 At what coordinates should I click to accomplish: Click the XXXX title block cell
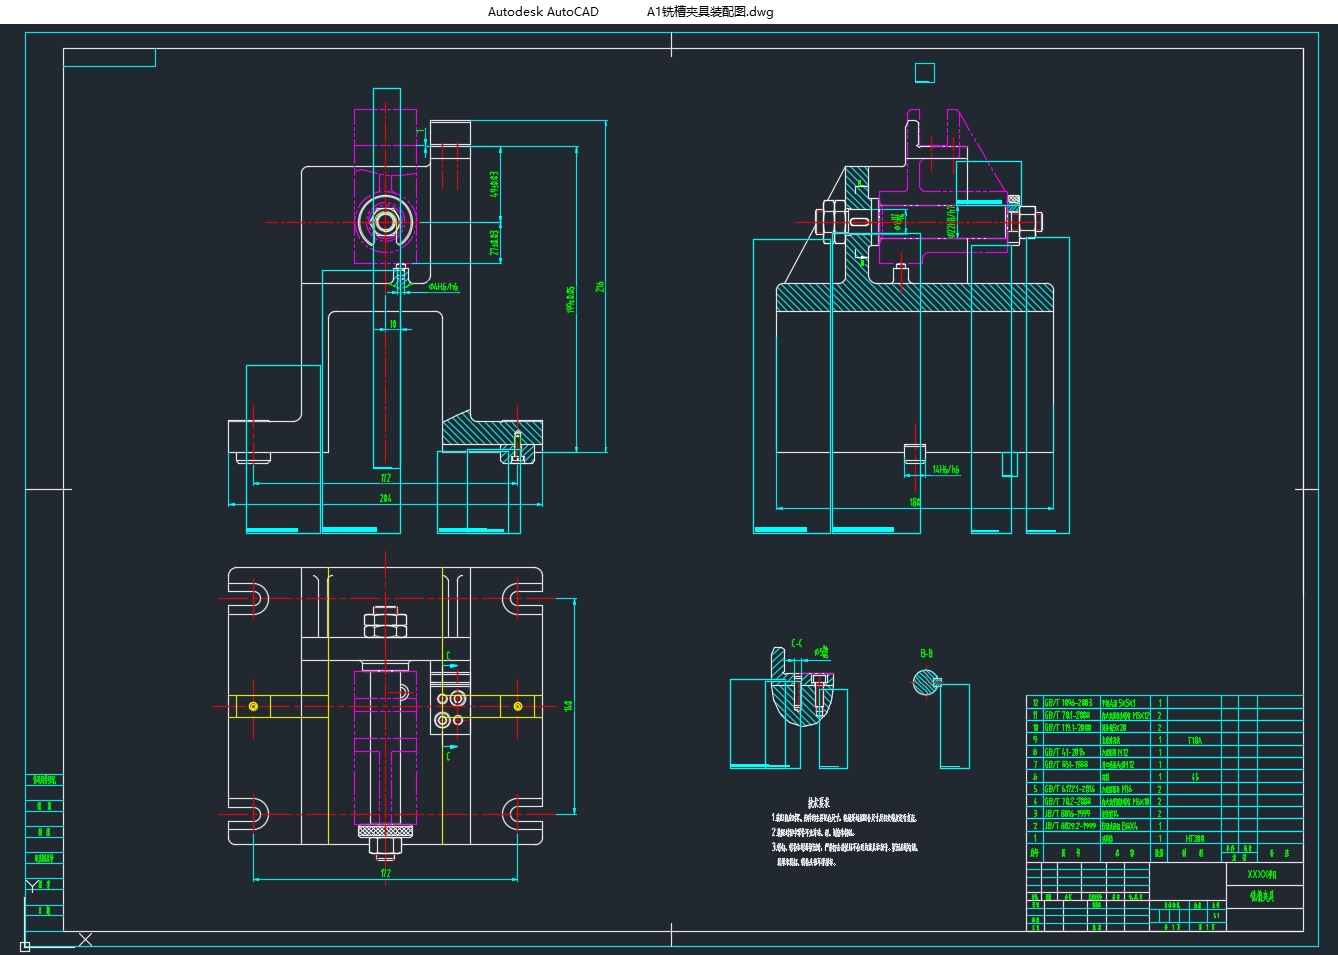point(1263,874)
